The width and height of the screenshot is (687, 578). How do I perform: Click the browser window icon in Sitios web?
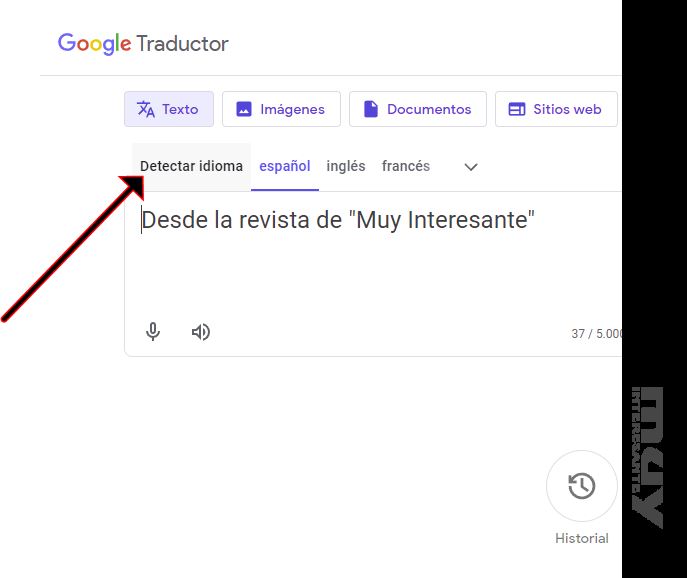tap(517, 109)
